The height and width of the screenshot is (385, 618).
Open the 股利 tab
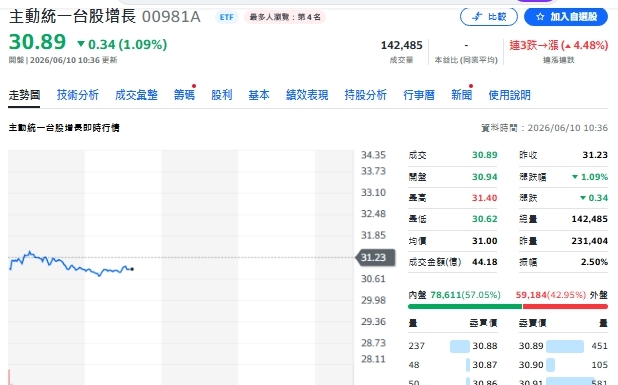pyautogui.click(x=222, y=95)
